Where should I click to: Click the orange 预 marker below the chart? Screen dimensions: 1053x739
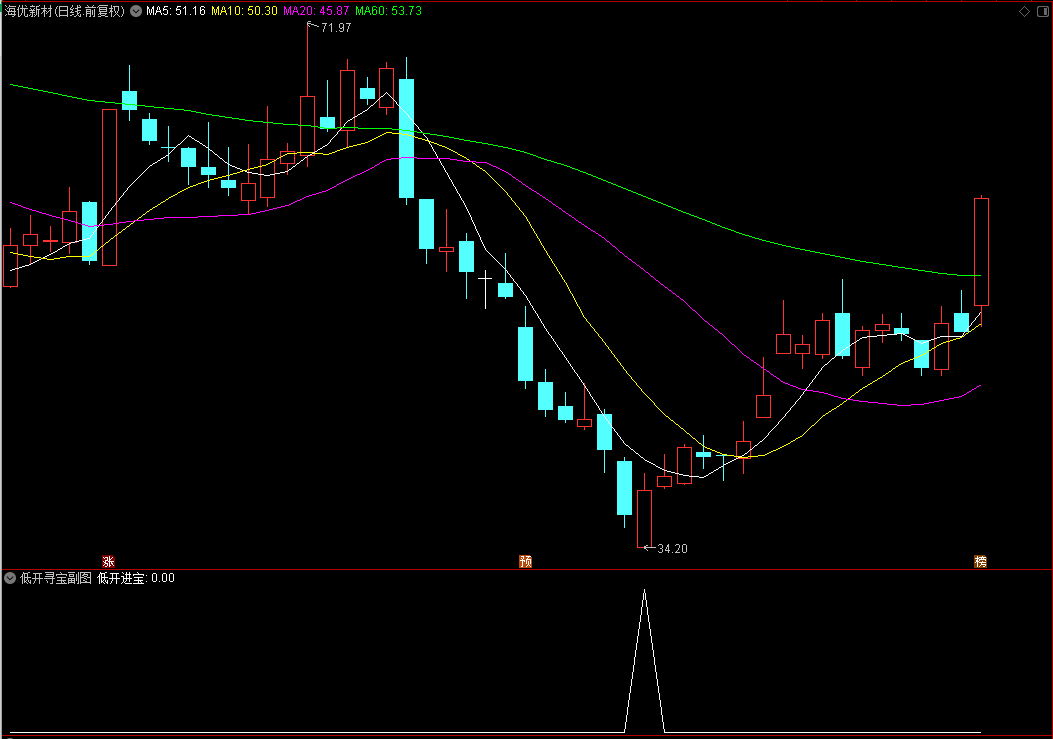[525, 562]
